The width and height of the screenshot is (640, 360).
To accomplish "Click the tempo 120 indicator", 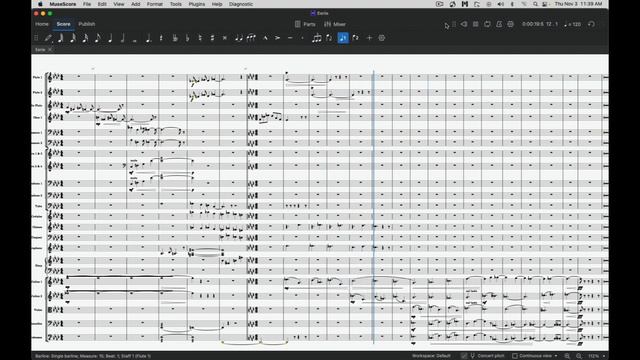I will coord(573,24).
